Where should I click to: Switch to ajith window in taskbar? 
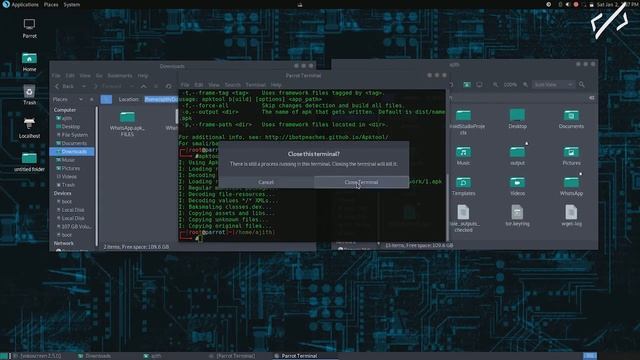tap(153, 356)
